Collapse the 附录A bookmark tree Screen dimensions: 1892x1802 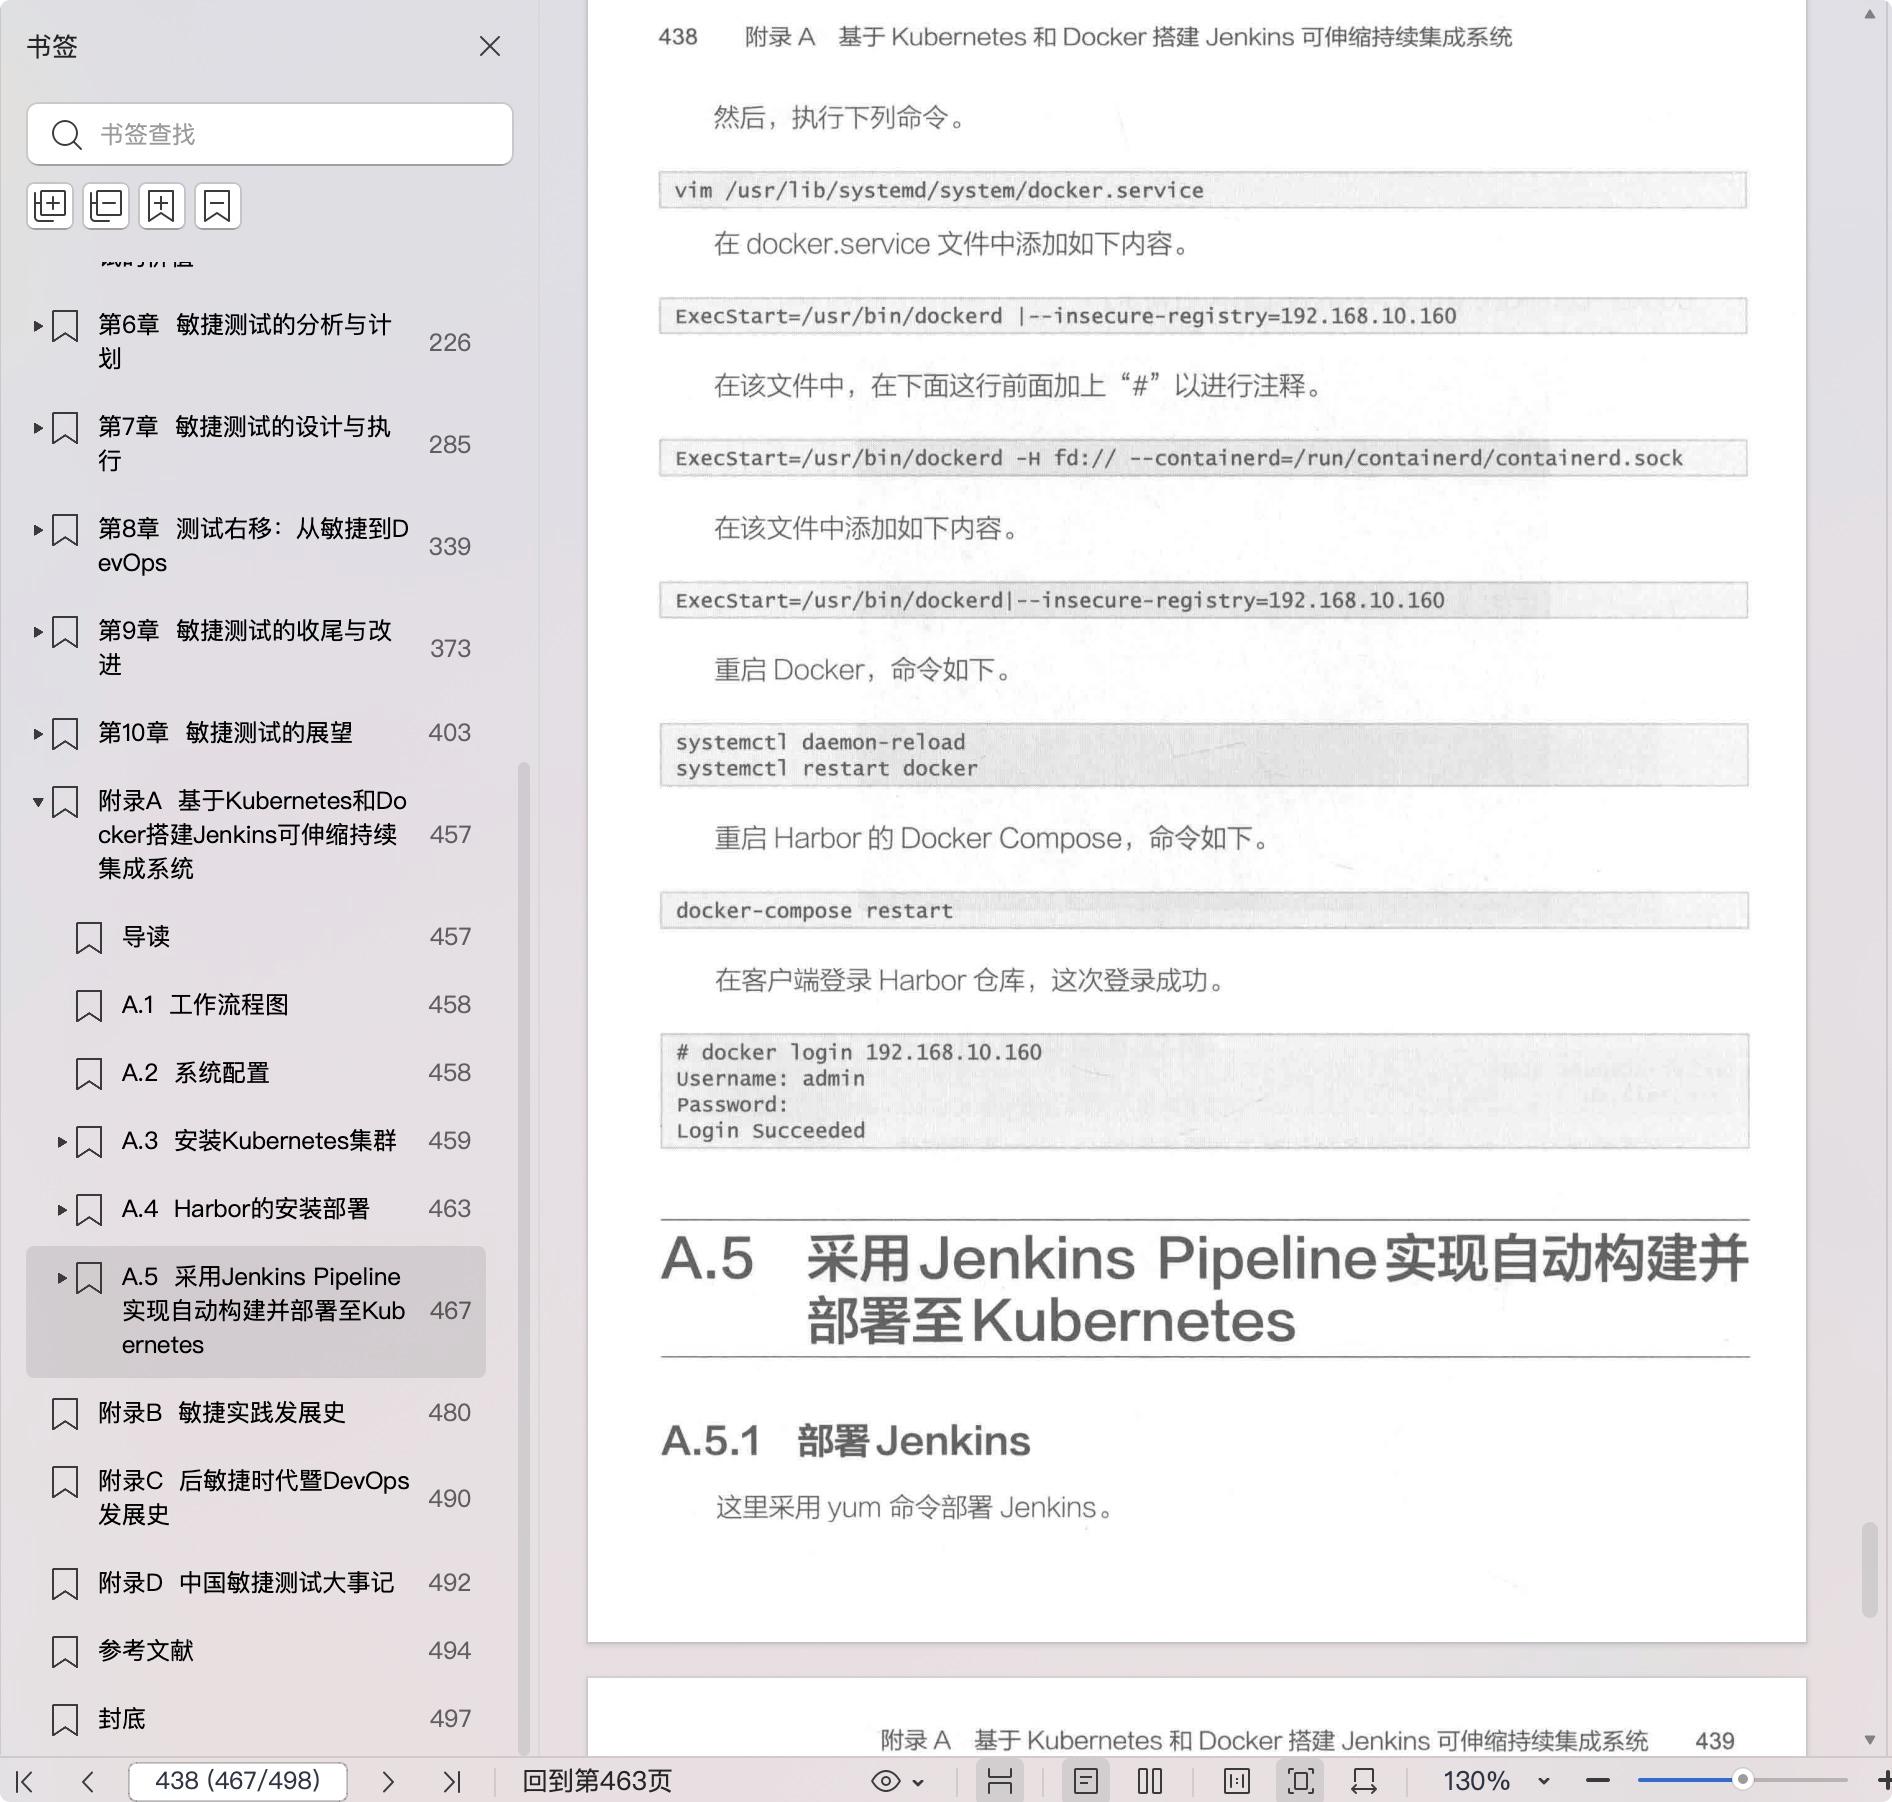coord(38,802)
